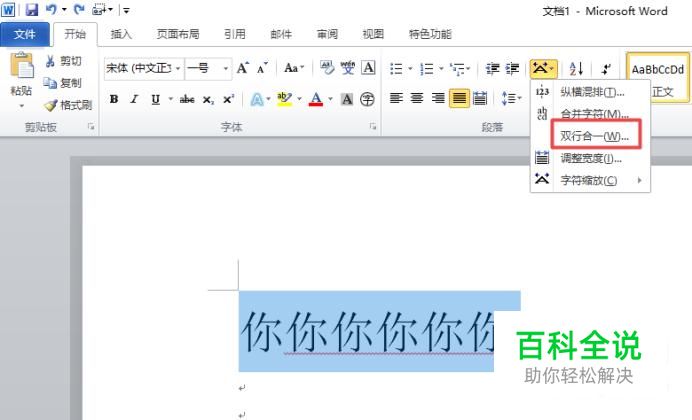Switch to the 邮件 ribbon tab

[281, 34]
